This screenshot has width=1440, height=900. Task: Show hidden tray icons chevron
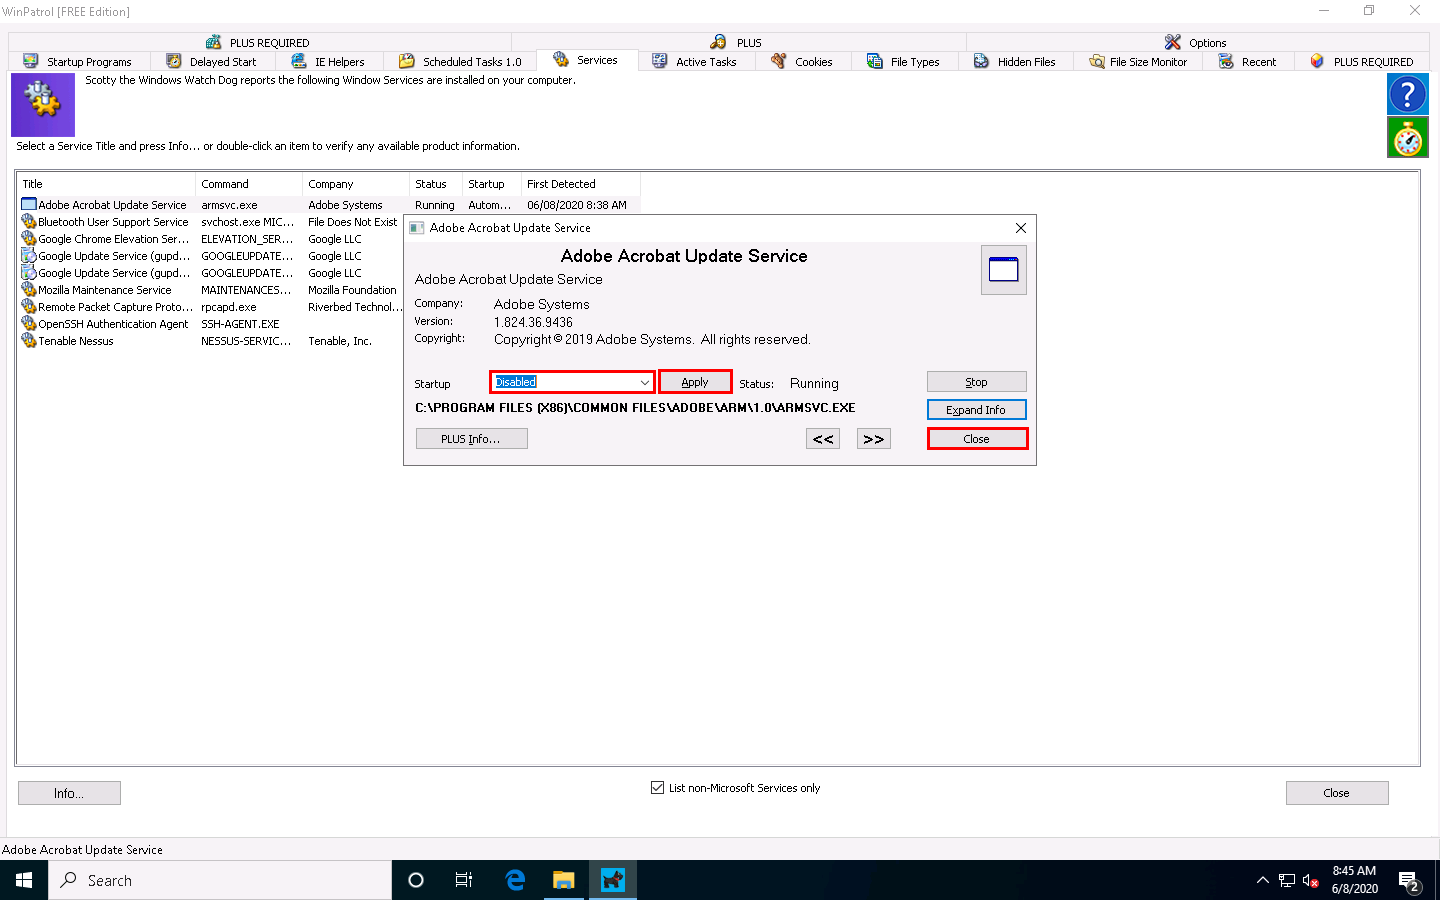coord(1262,880)
